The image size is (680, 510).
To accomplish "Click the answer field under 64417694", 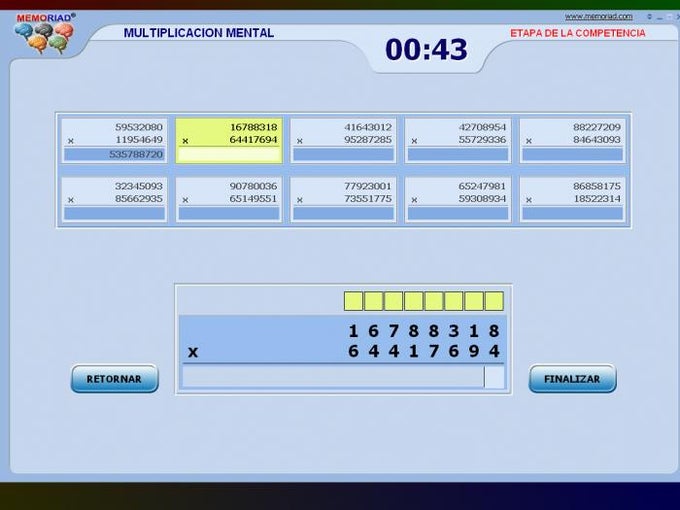I will pos(229,155).
